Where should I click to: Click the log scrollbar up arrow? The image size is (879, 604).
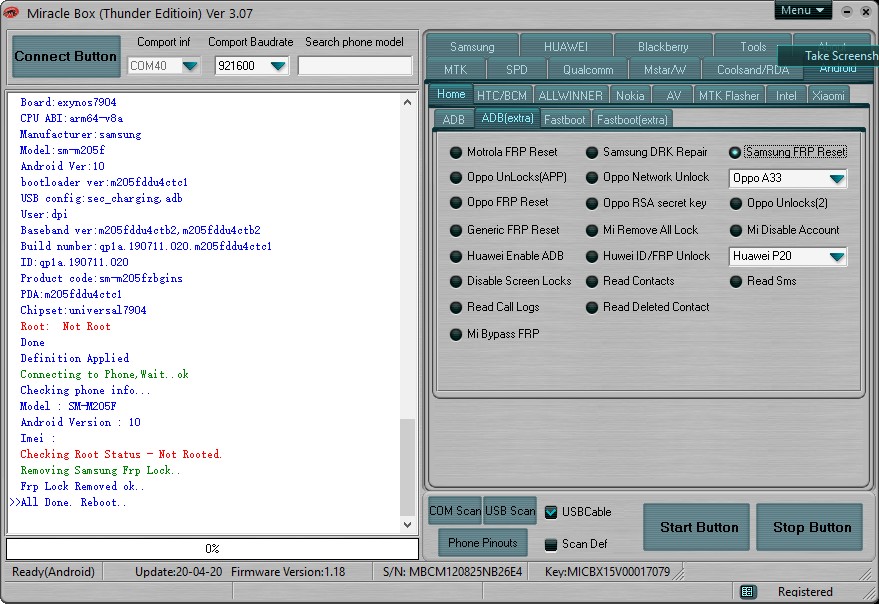[408, 102]
